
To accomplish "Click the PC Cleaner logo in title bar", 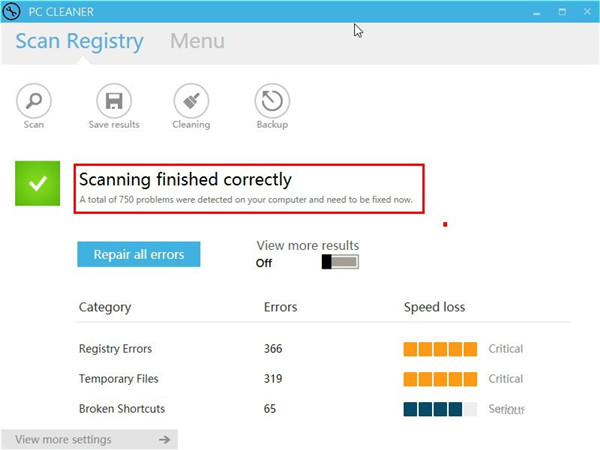I will [13, 11].
